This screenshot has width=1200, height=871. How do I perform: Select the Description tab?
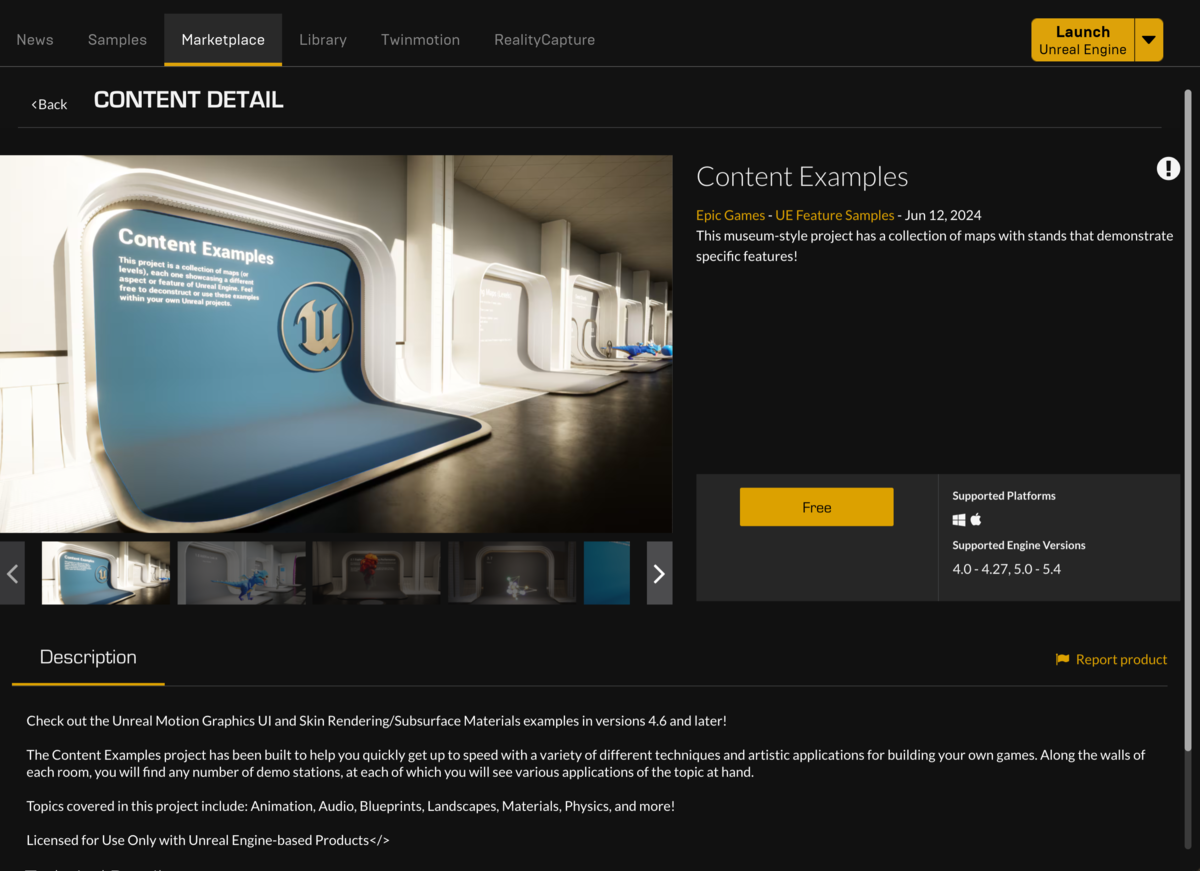click(x=88, y=658)
